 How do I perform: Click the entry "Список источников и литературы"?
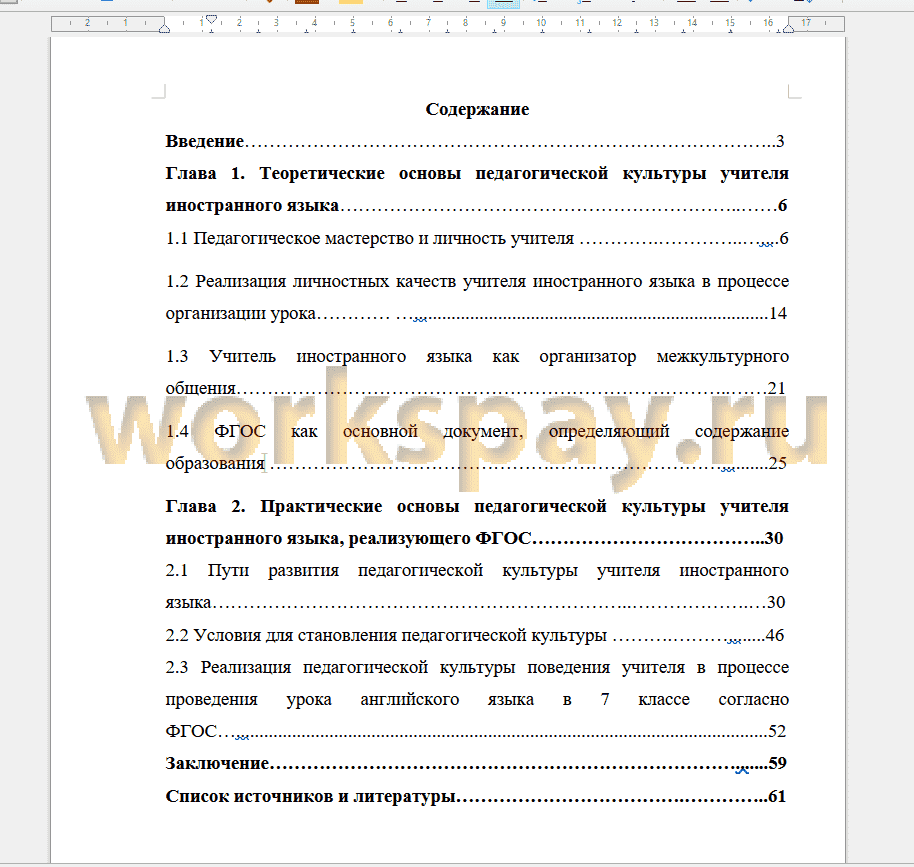click(x=310, y=796)
